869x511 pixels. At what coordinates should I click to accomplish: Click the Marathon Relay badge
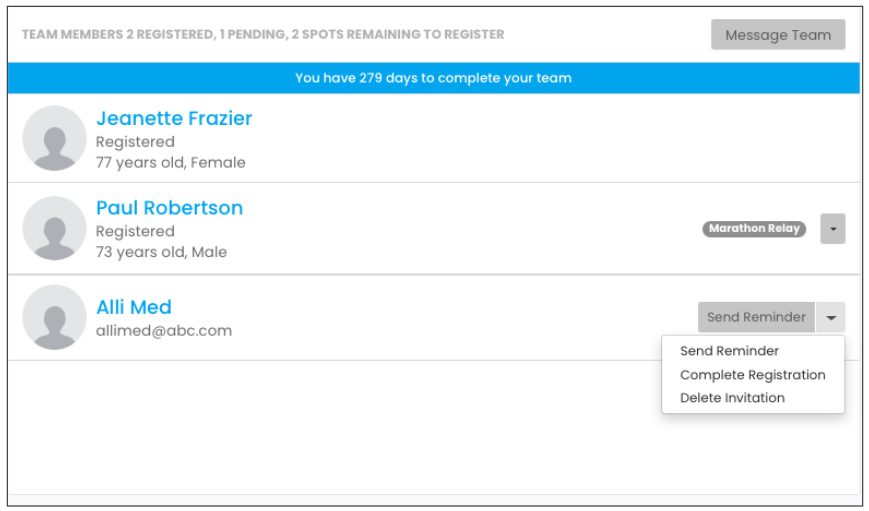coord(754,229)
